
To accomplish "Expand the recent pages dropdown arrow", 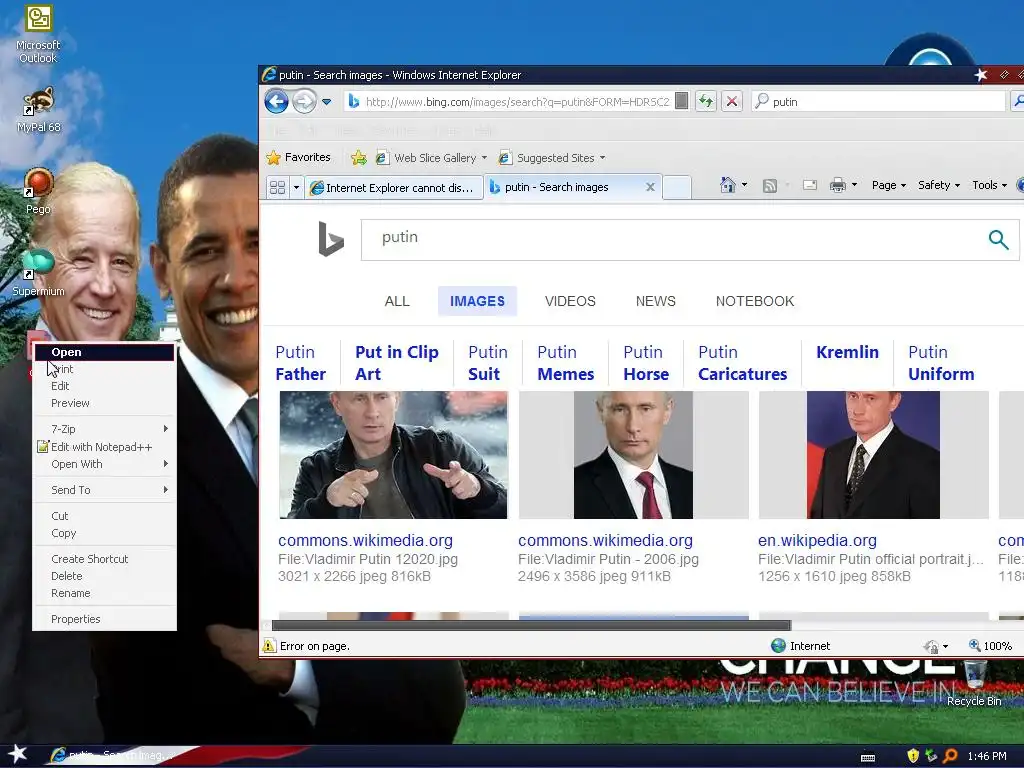I will (x=327, y=102).
